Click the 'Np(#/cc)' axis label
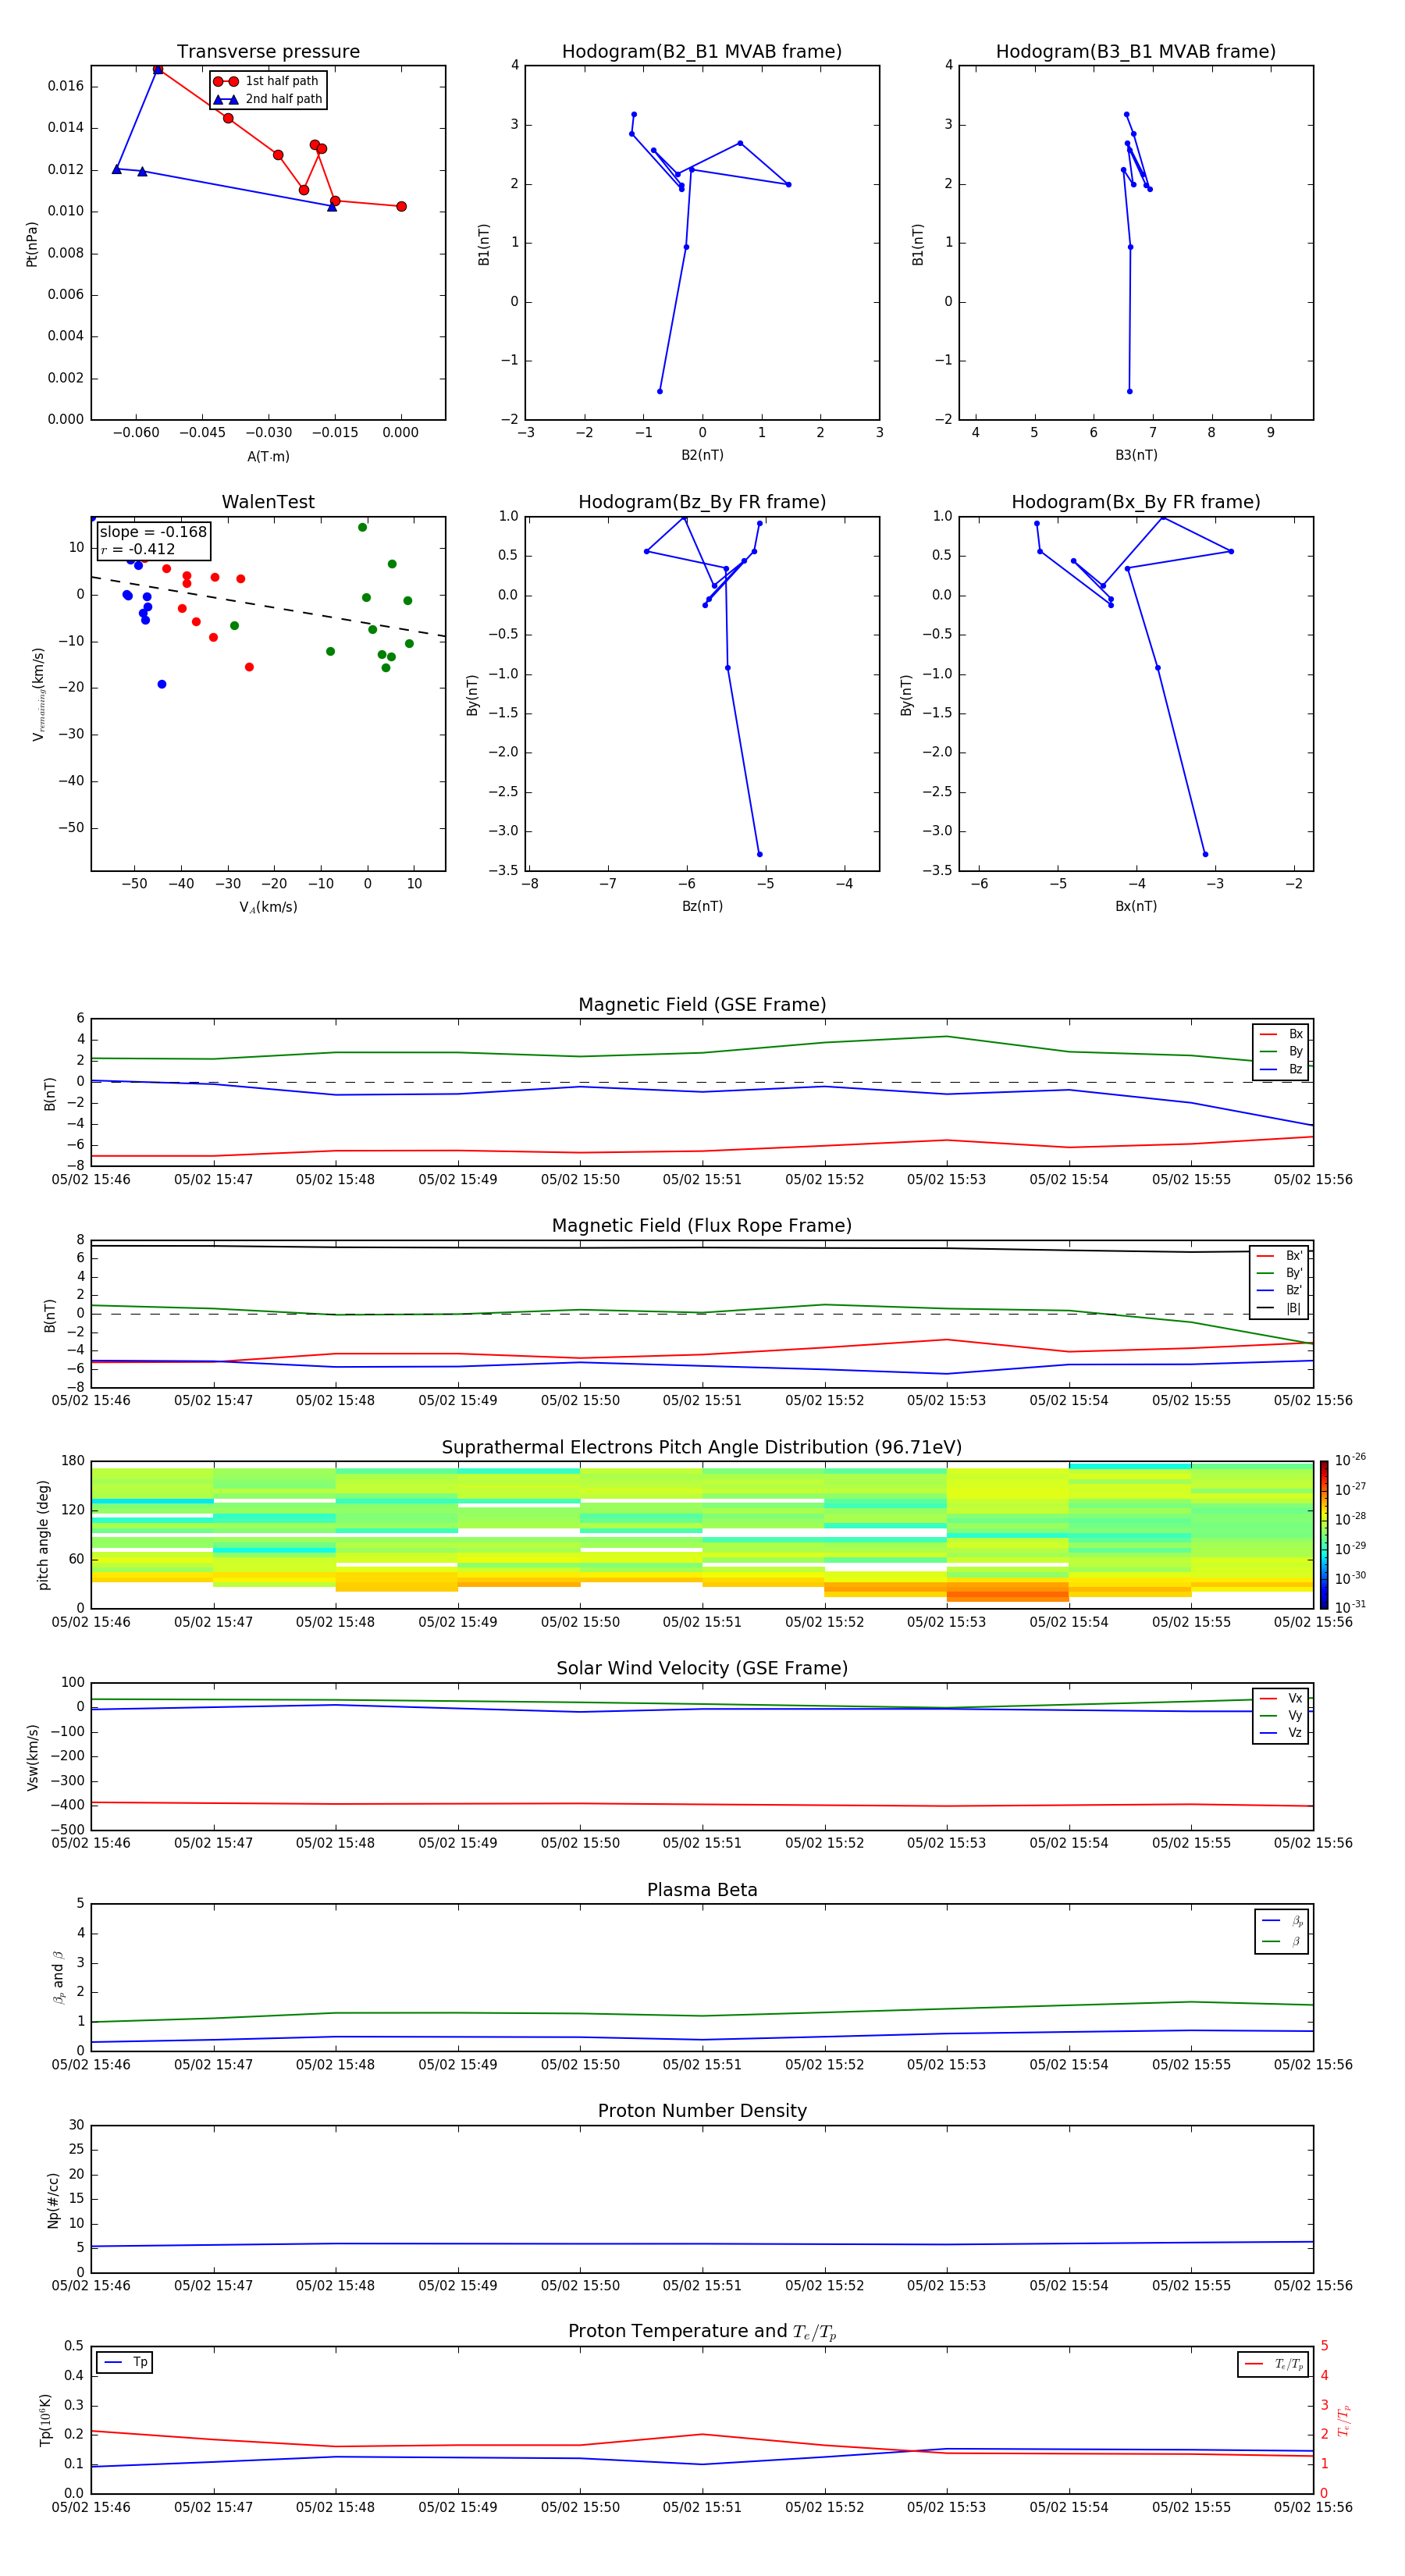 click(53, 2200)
